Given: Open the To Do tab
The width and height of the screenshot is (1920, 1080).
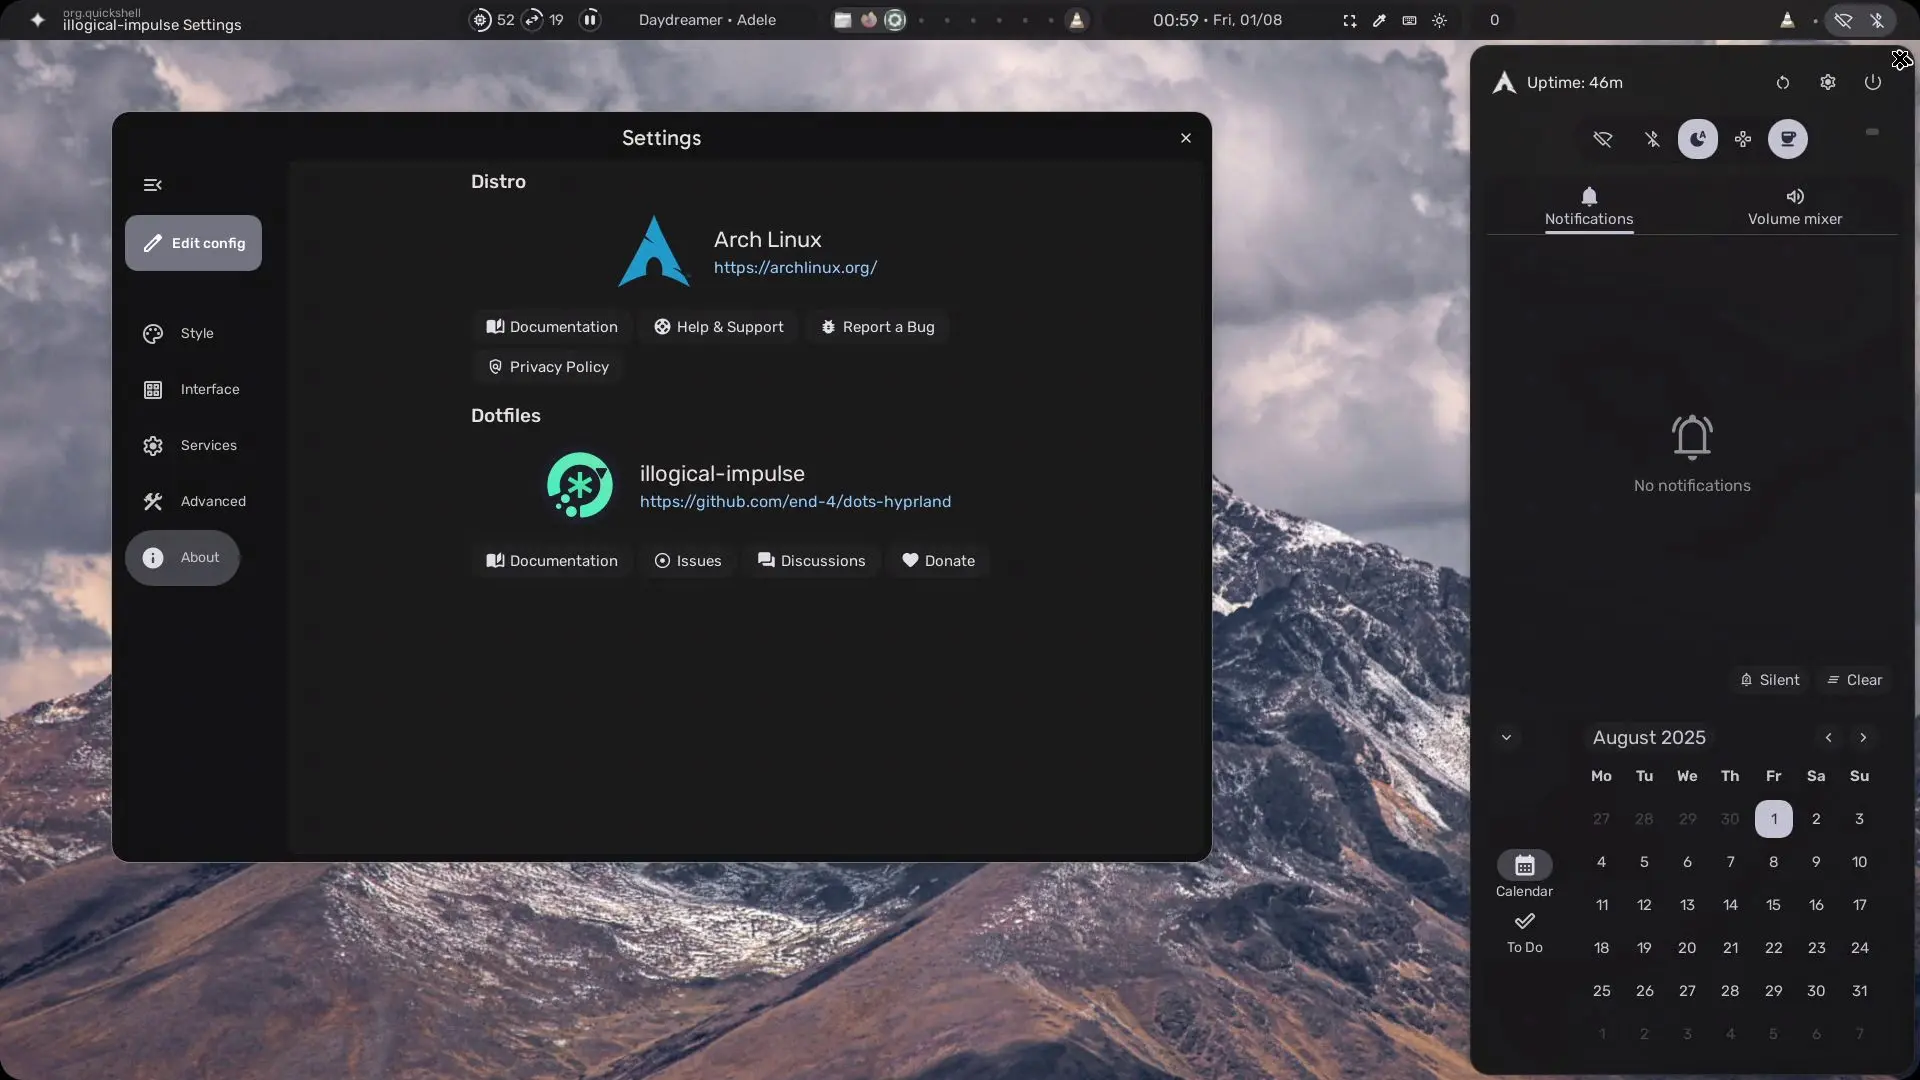Looking at the screenshot, I should (x=1524, y=932).
